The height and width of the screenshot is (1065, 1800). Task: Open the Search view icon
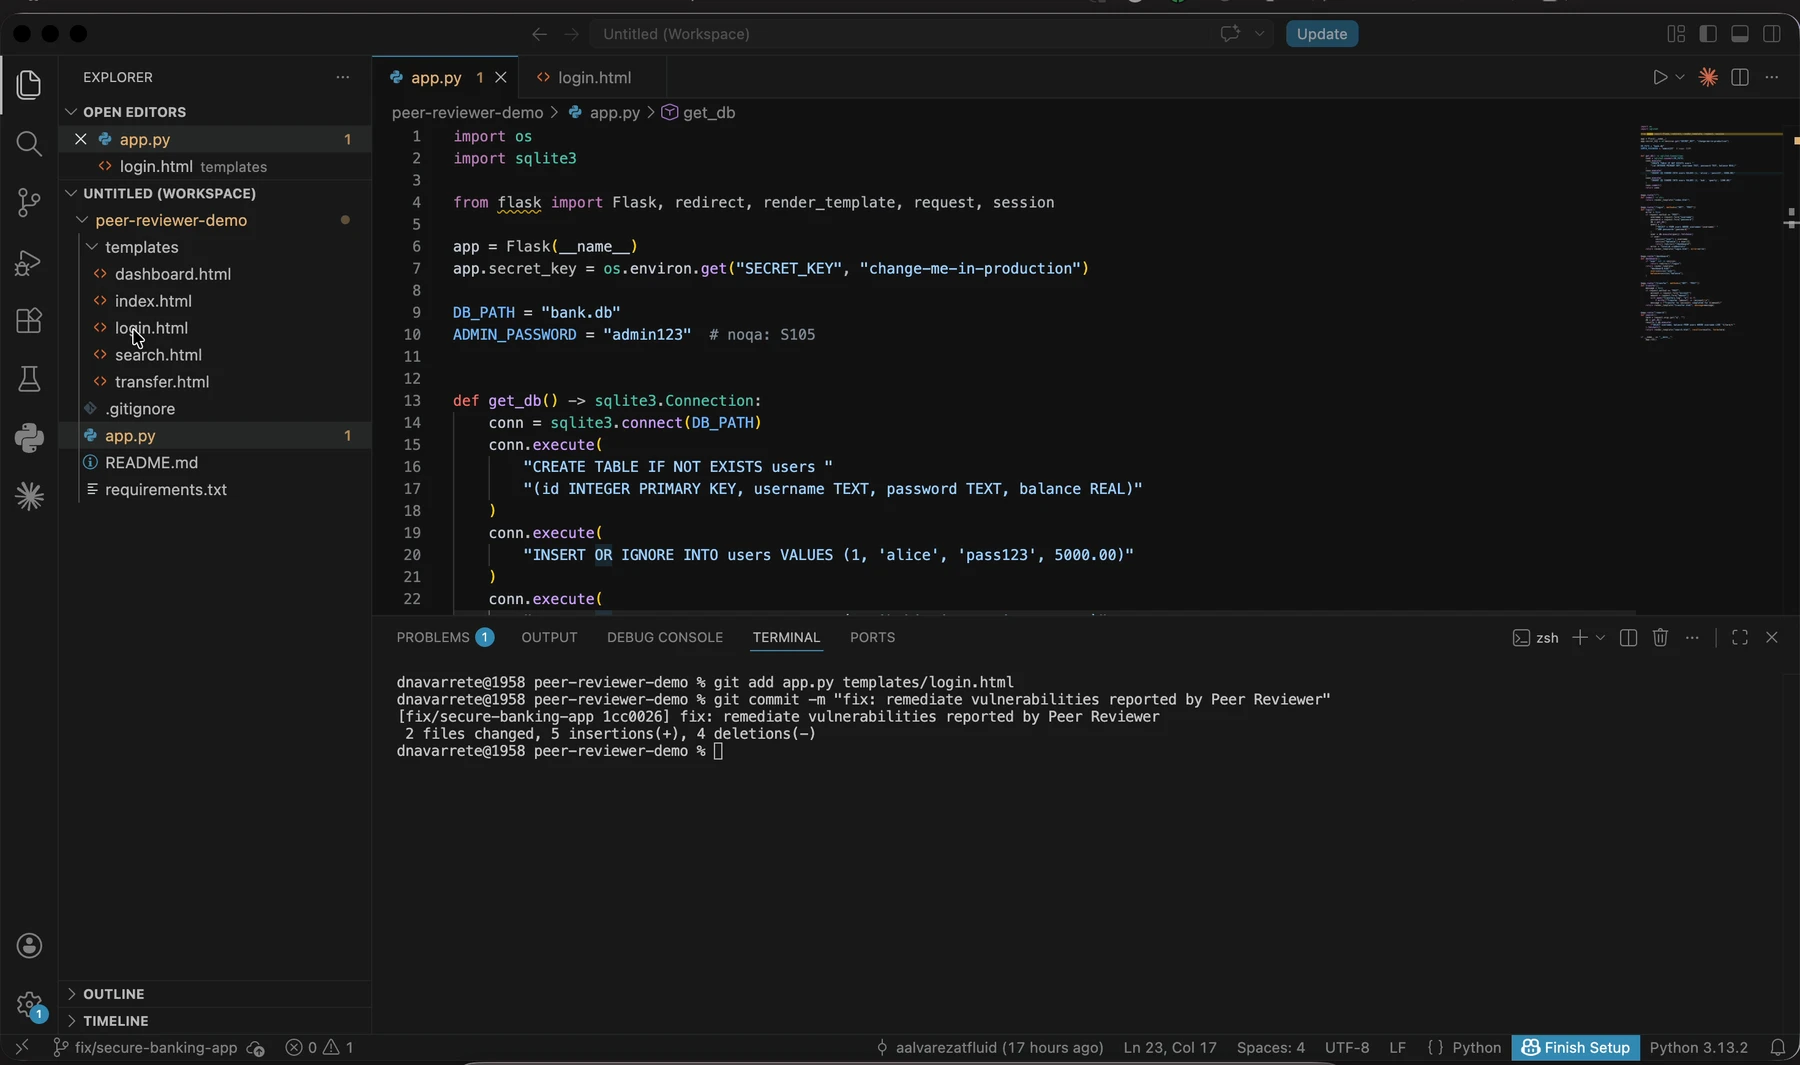(29, 144)
